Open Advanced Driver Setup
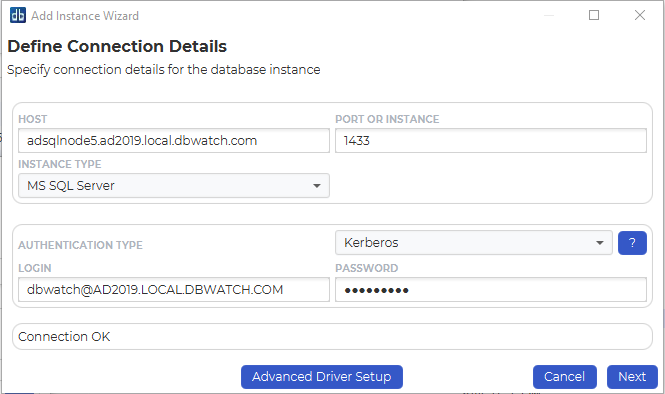665x394 pixels. click(322, 377)
